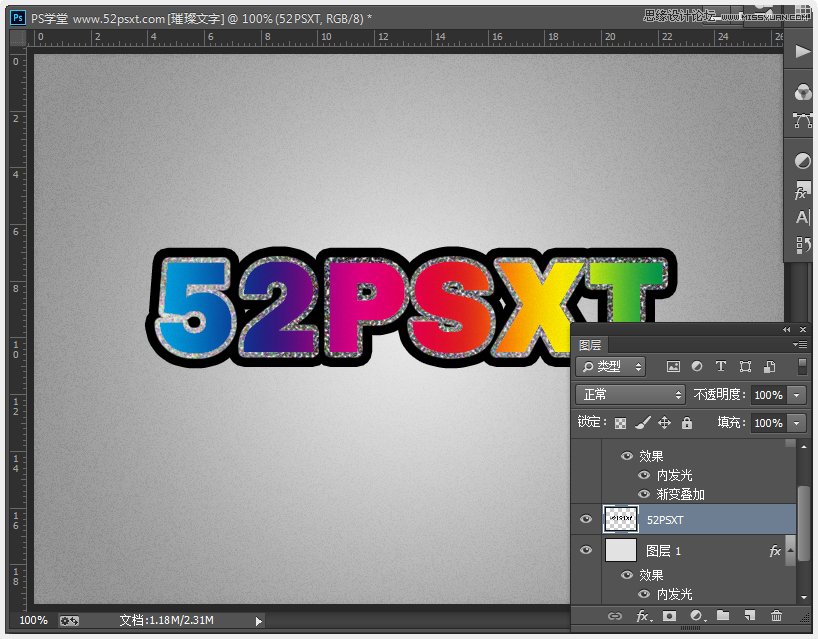This screenshot has width=818, height=639.
Task: Add layer style fx button at bottom
Action: 644,616
